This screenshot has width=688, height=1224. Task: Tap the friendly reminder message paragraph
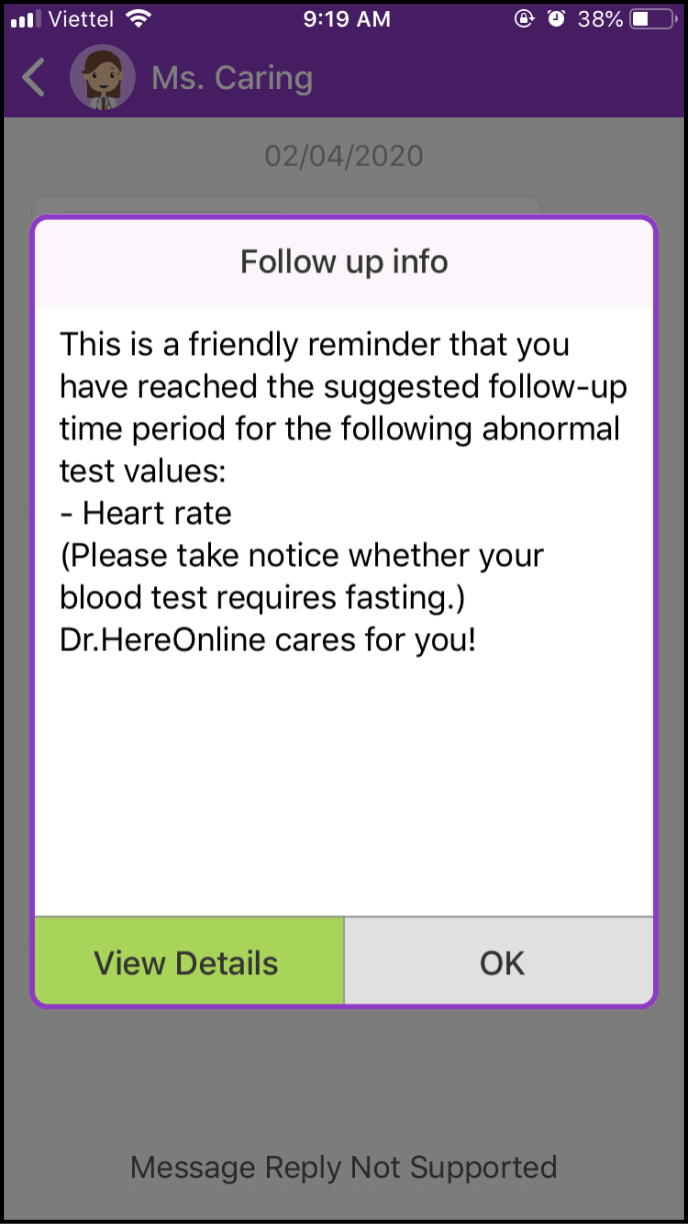coord(340,408)
